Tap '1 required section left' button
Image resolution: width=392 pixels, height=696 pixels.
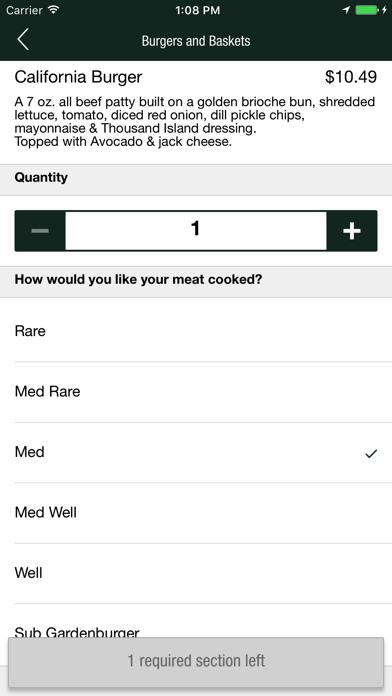(x=196, y=662)
